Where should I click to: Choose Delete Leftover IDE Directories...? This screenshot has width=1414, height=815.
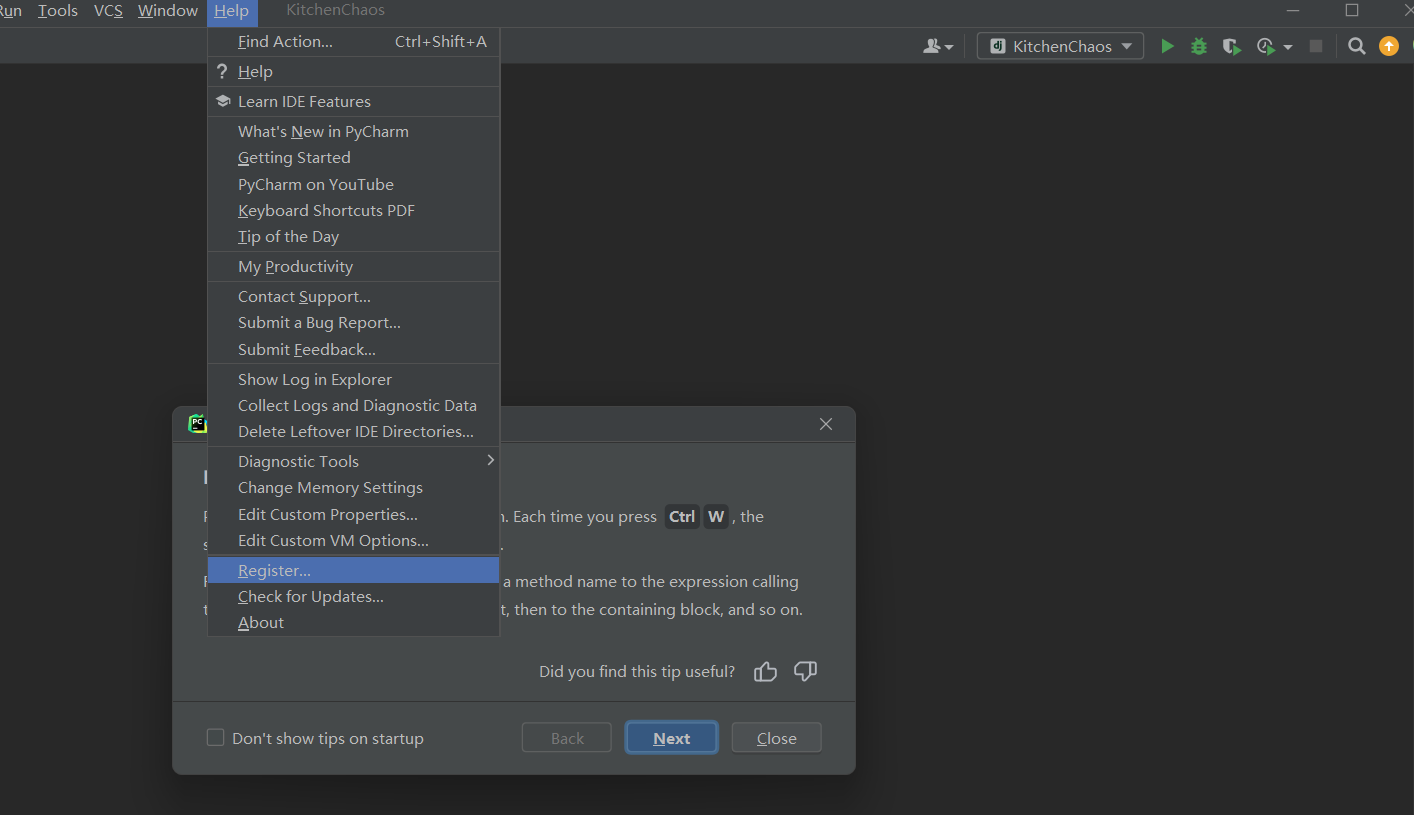pos(353,432)
